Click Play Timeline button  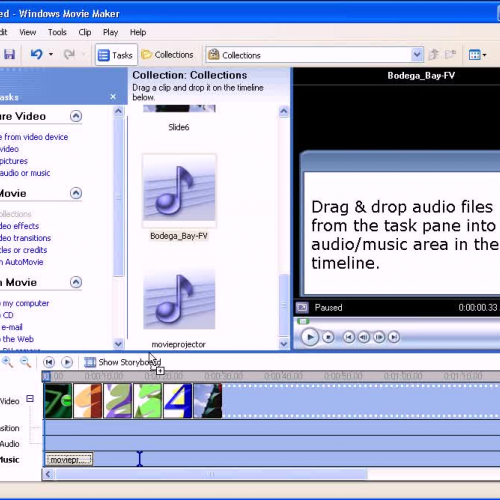click(x=67, y=362)
